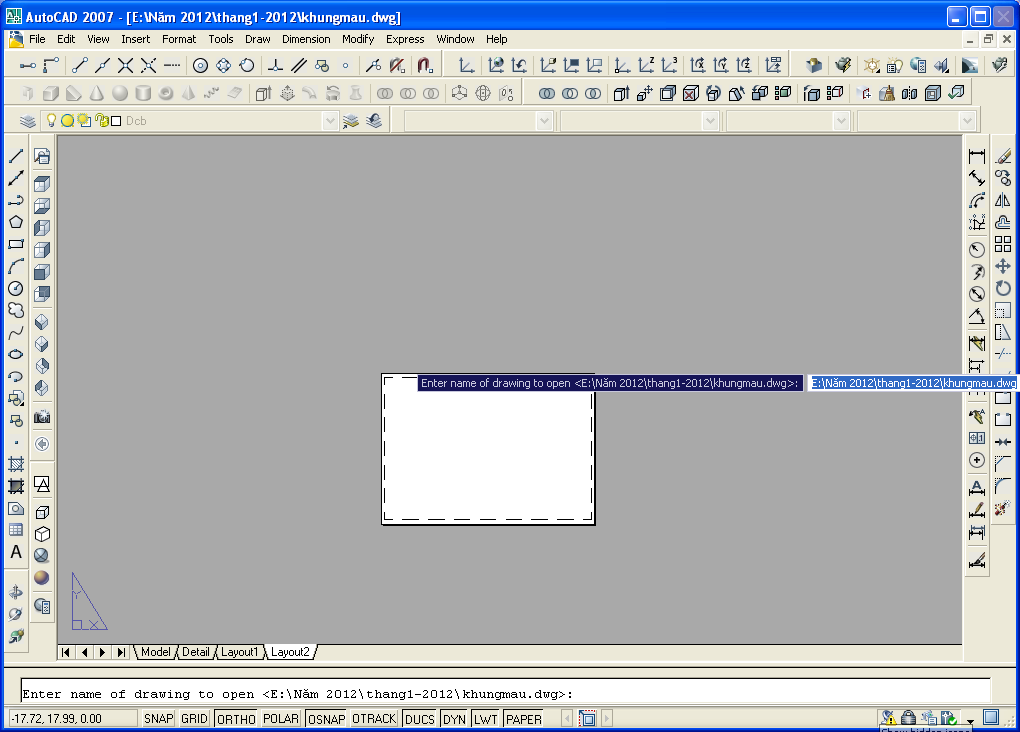
Task: Select the Revision Cloud tool
Action: click(16, 310)
